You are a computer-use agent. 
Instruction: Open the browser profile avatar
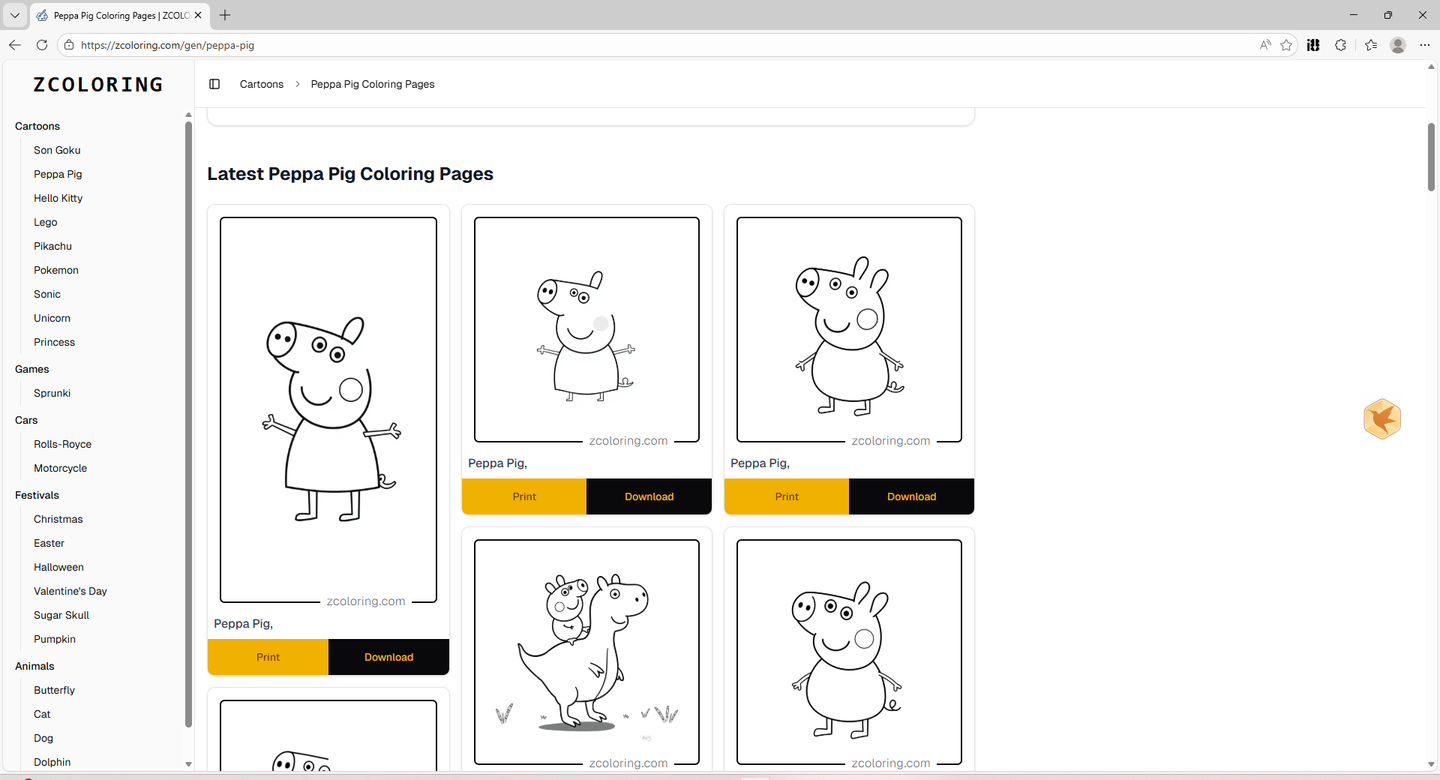(x=1398, y=45)
